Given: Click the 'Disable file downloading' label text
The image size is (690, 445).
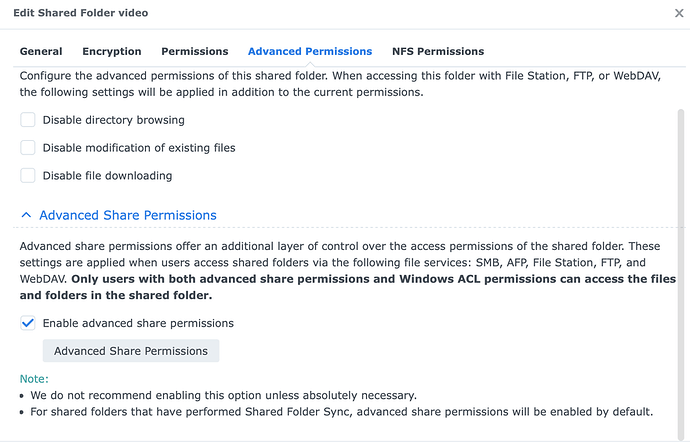Looking at the screenshot, I should pos(107,176).
